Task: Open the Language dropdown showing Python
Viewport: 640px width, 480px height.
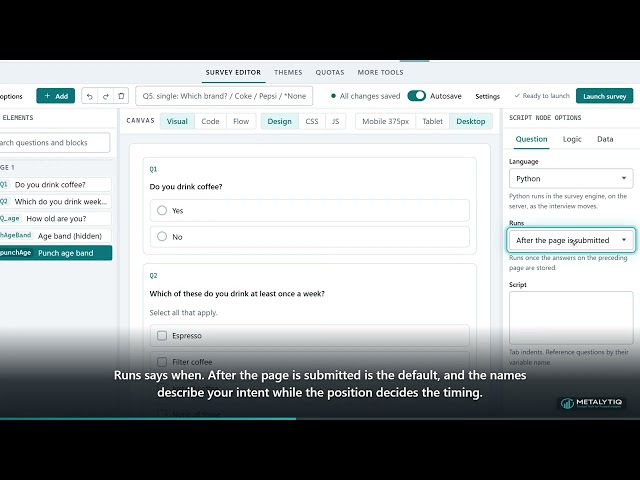Action: [x=571, y=179]
